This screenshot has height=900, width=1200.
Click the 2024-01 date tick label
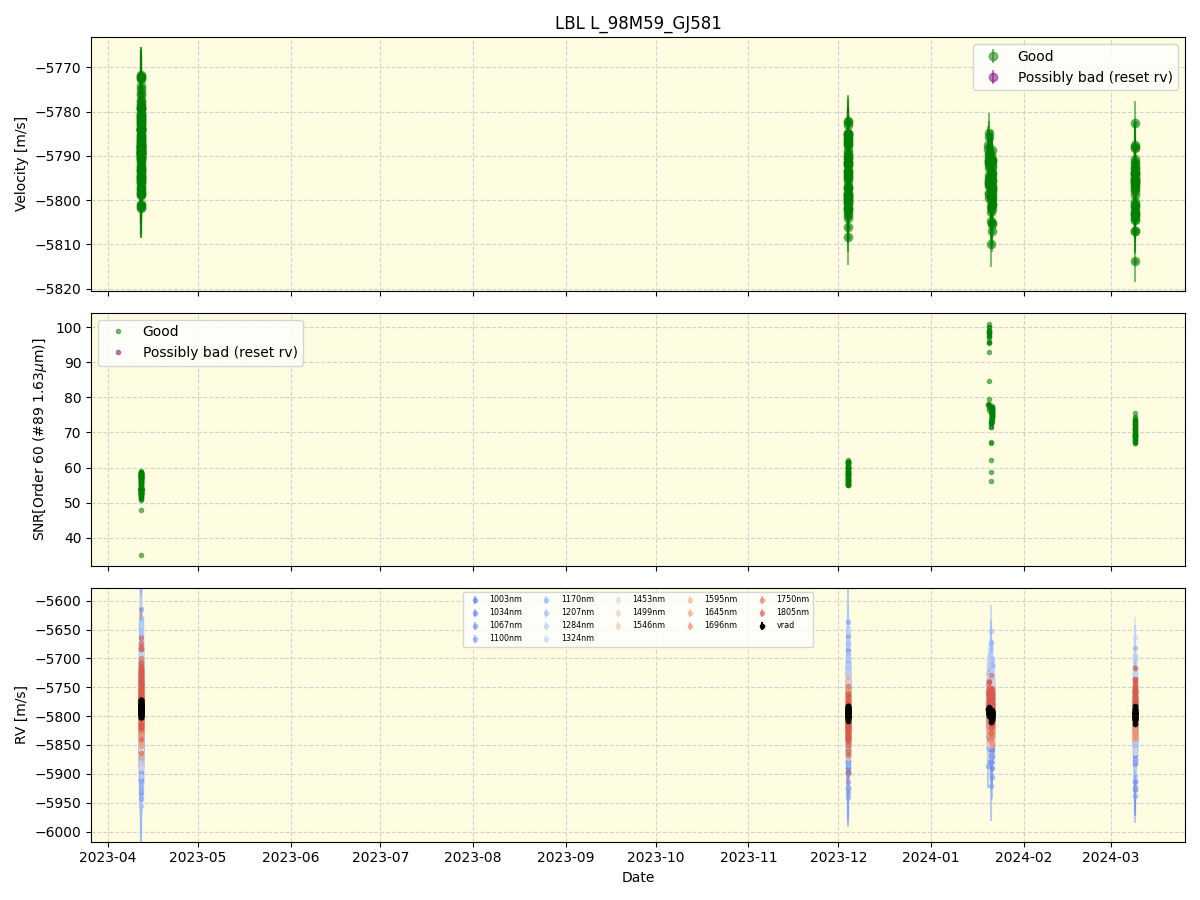click(931, 857)
